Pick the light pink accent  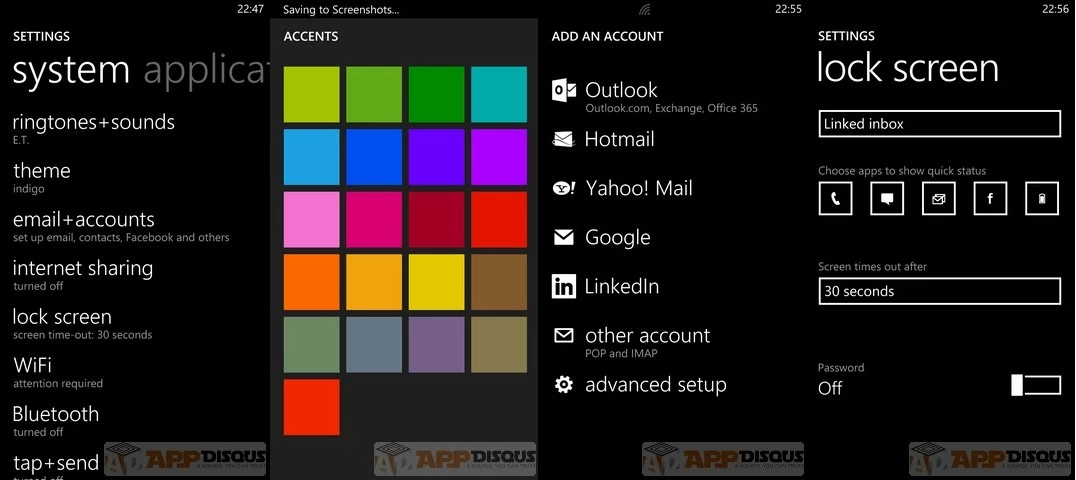tap(312, 220)
